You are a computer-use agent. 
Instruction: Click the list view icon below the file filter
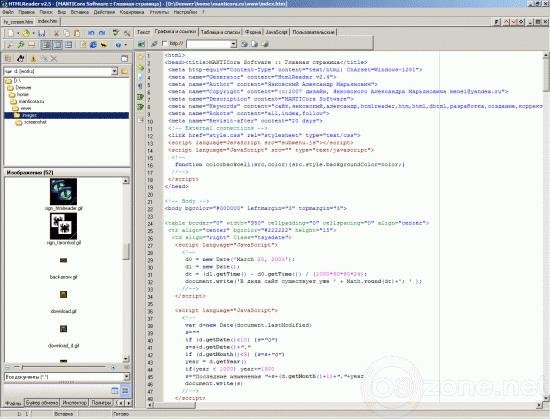115,390
